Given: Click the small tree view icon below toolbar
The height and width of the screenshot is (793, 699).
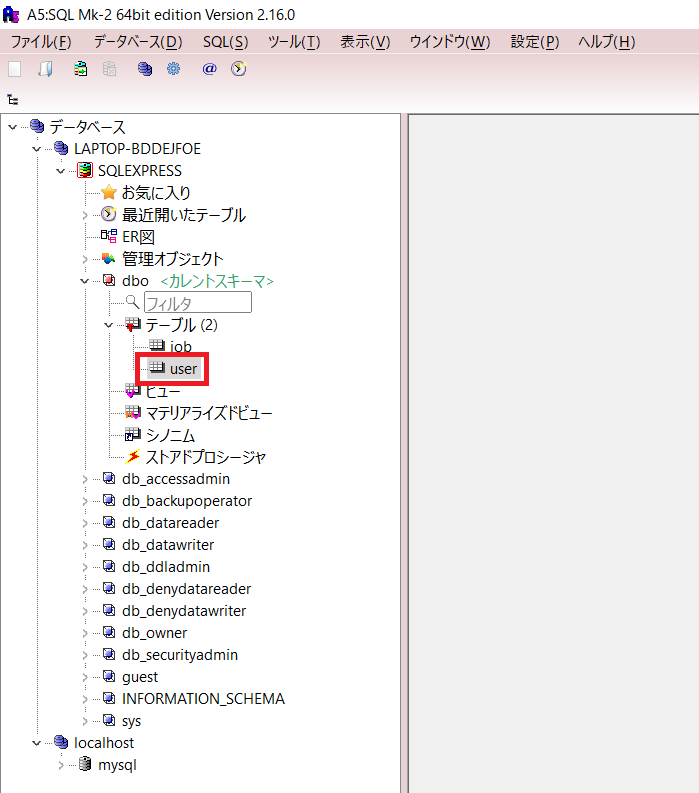Looking at the screenshot, I should point(13,100).
